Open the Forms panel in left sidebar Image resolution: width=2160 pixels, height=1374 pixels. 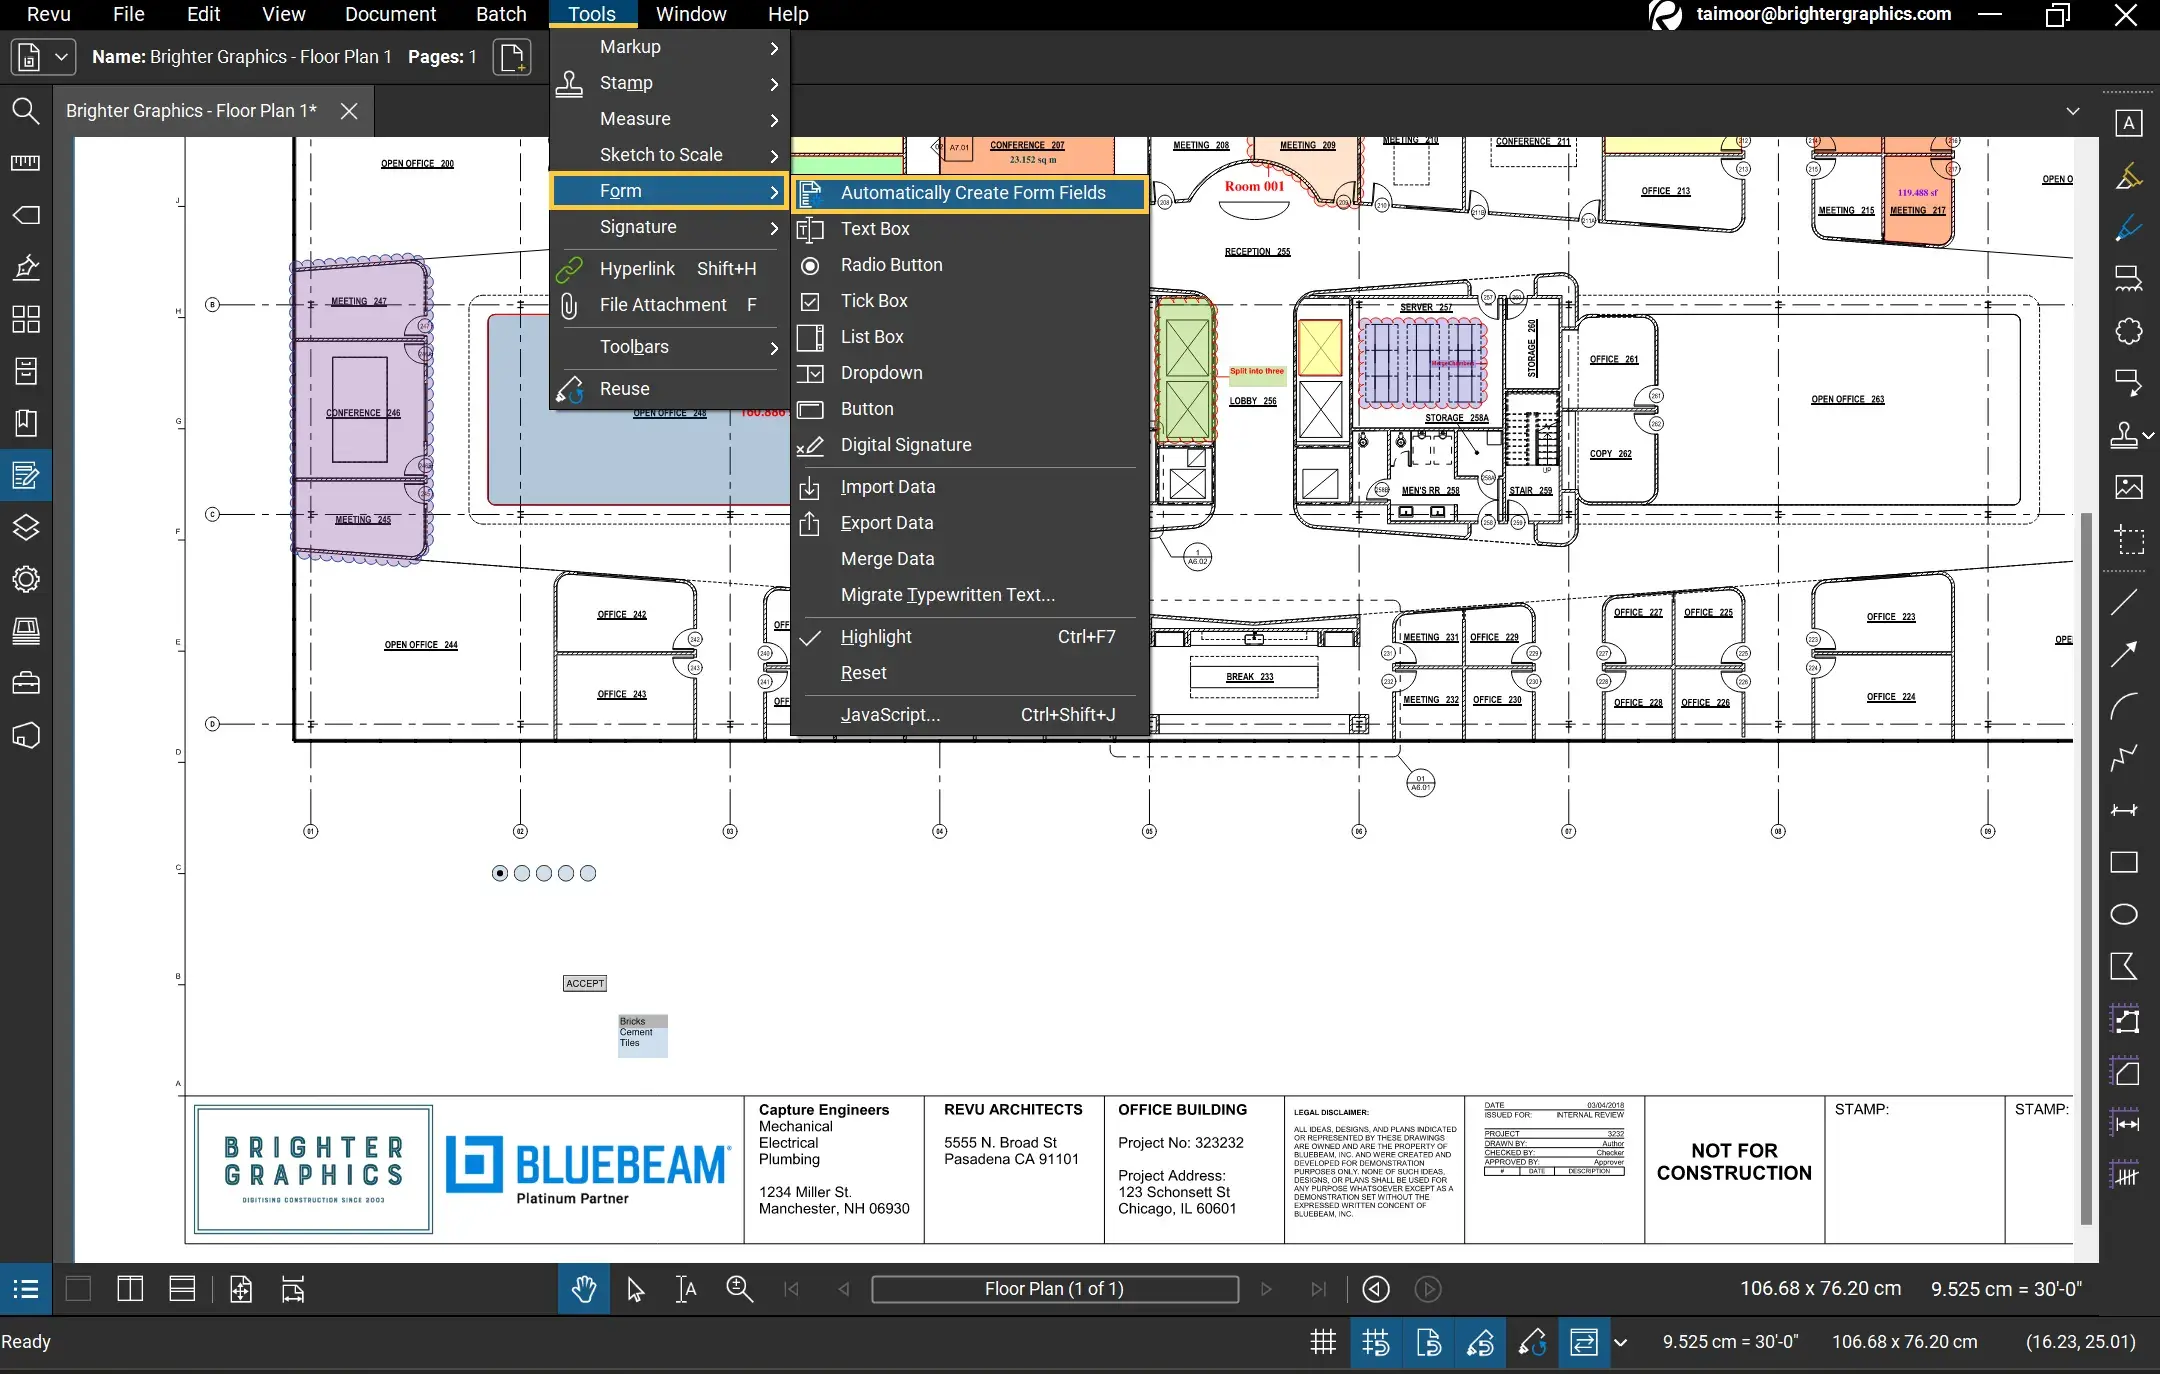pyautogui.click(x=26, y=475)
